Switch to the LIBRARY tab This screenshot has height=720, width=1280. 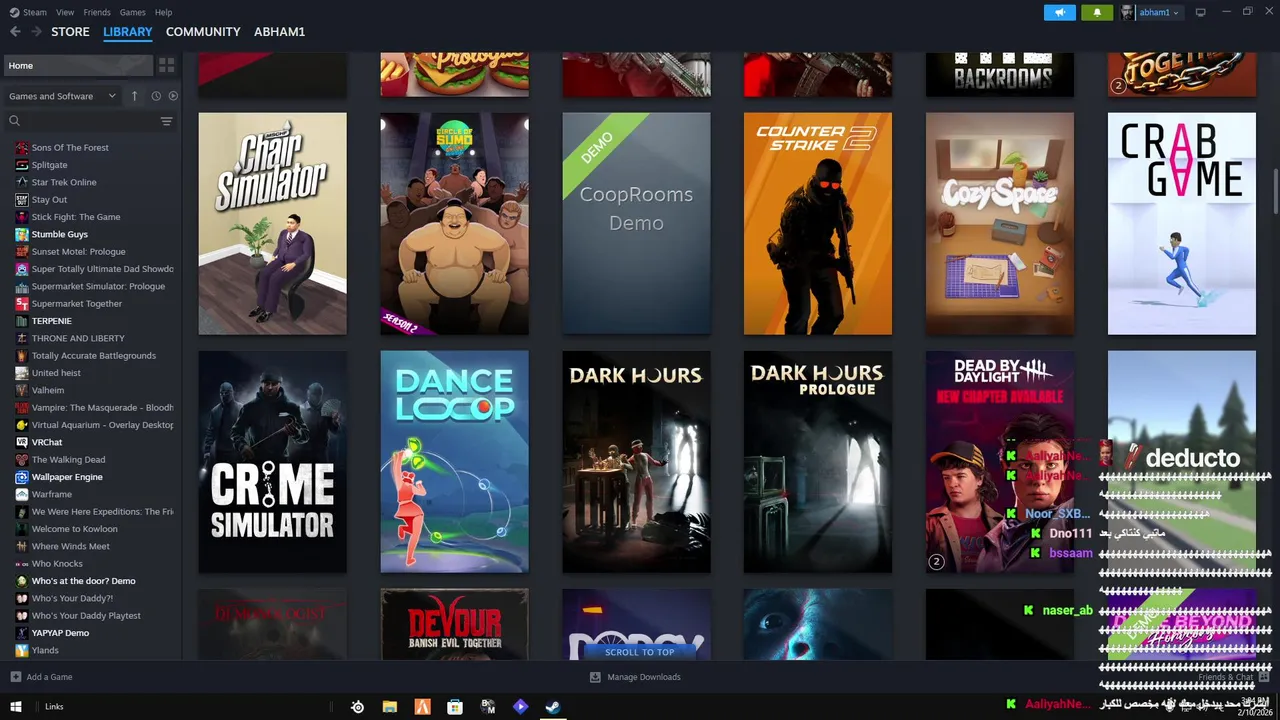[x=128, y=32]
